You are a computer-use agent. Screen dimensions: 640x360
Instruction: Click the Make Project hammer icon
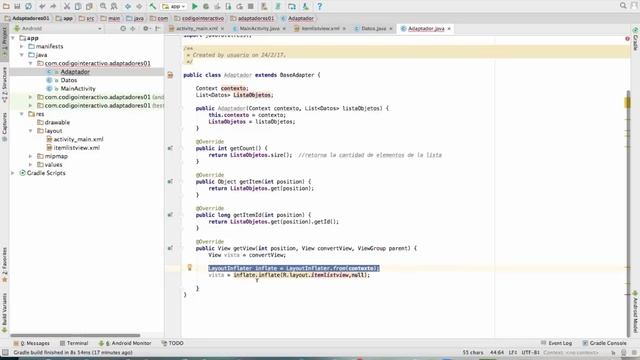point(153,6)
